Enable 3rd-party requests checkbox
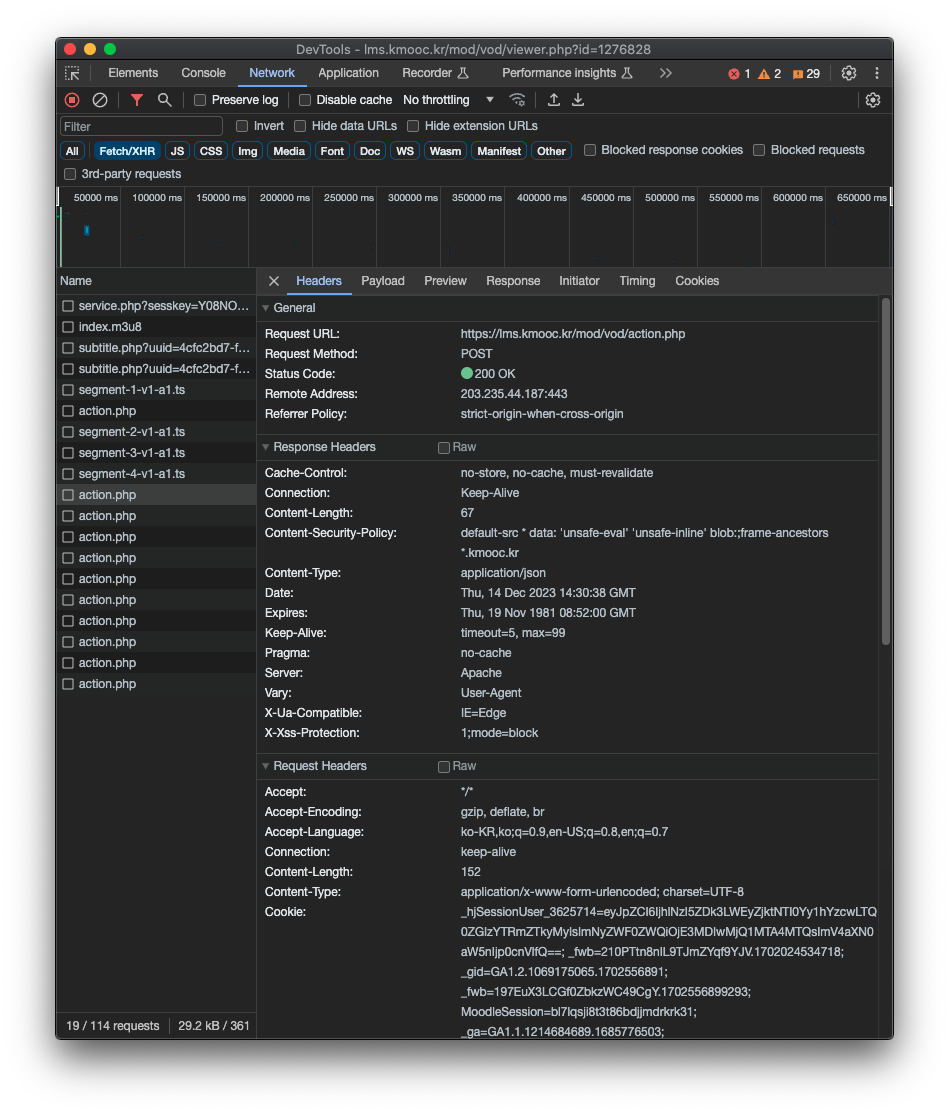The width and height of the screenshot is (949, 1113). pyautogui.click(x=70, y=174)
